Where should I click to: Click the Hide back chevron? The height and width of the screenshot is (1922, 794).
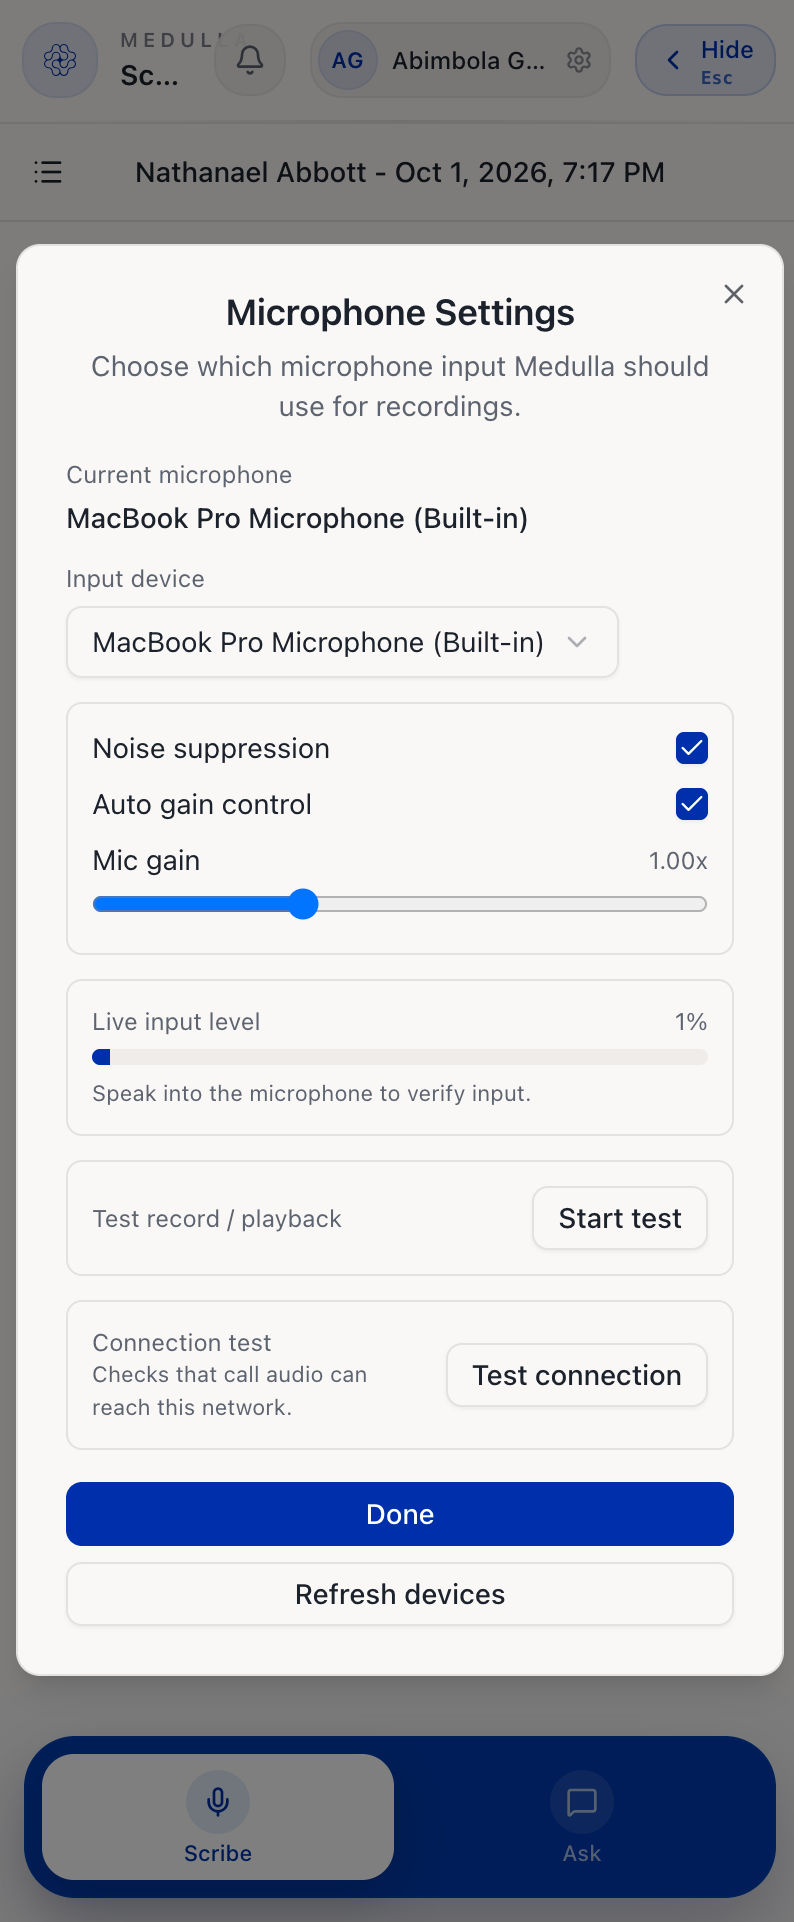click(x=673, y=60)
